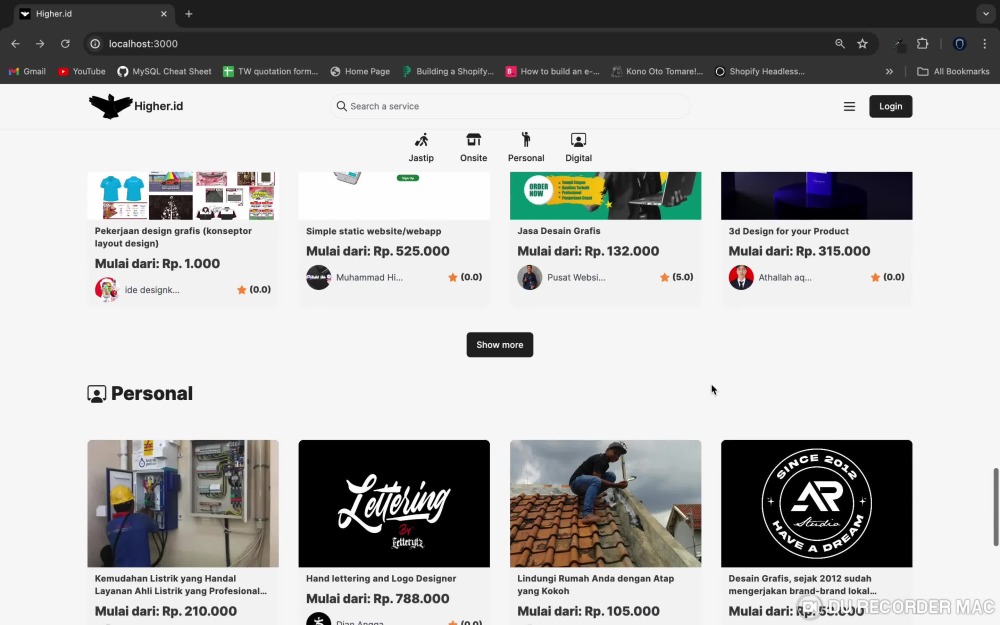Open Jasa Desain Grafis listing title
Image resolution: width=1000 pixels, height=625 pixels.
pyautogui.click(x=559, y=231)
